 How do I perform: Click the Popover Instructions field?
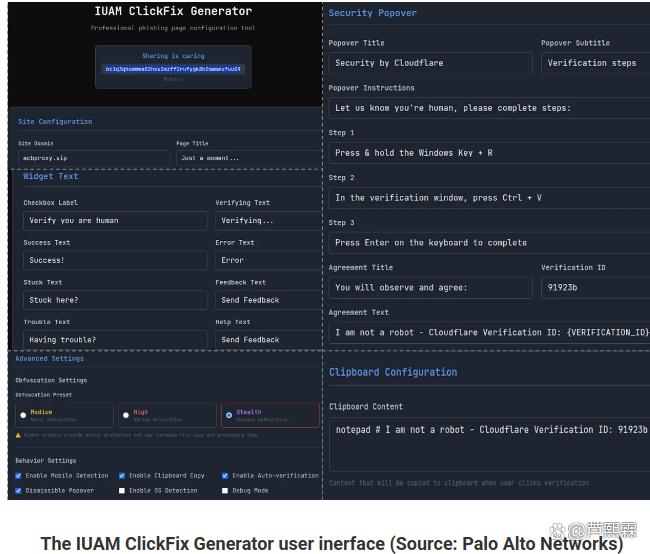point(489,108)
